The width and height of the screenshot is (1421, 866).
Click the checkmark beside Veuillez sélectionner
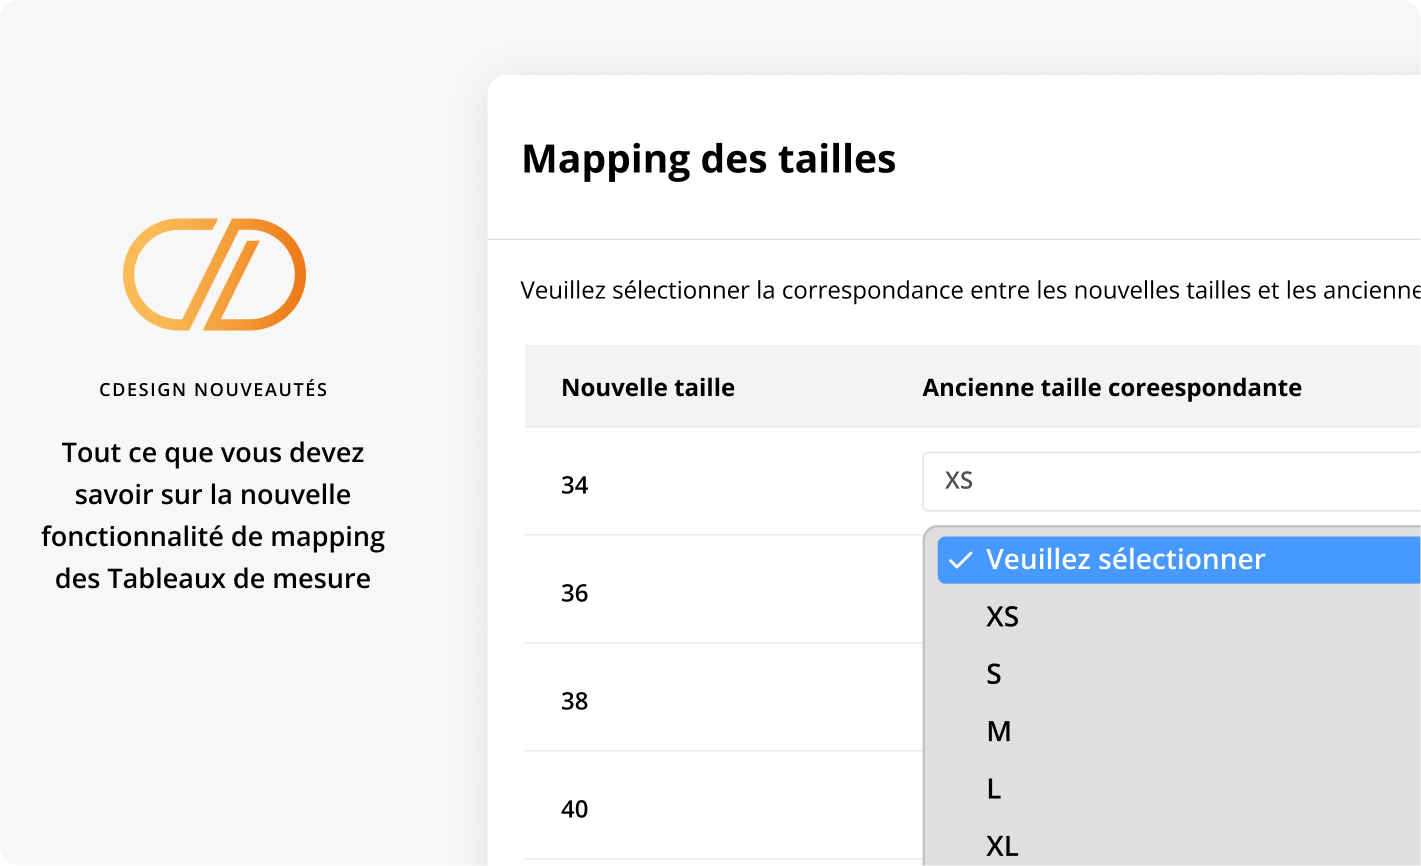(x=960, y=560)
